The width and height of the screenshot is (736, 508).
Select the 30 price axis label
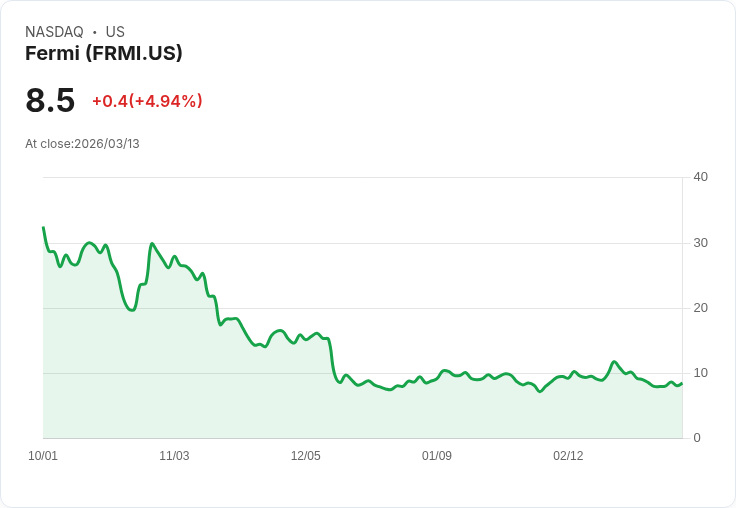pos(700,242)
